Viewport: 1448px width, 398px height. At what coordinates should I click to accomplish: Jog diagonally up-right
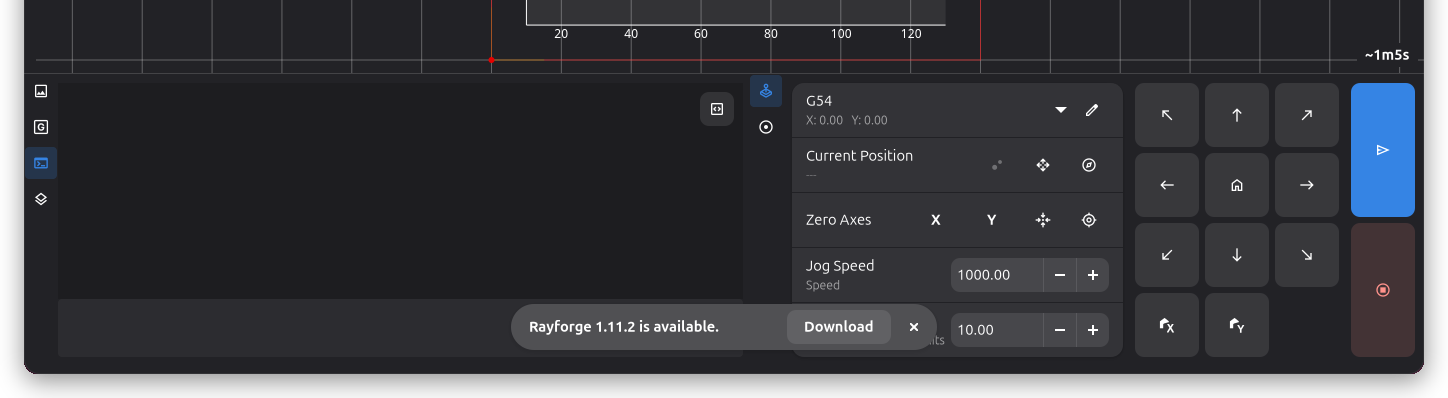click(1307, 115)
